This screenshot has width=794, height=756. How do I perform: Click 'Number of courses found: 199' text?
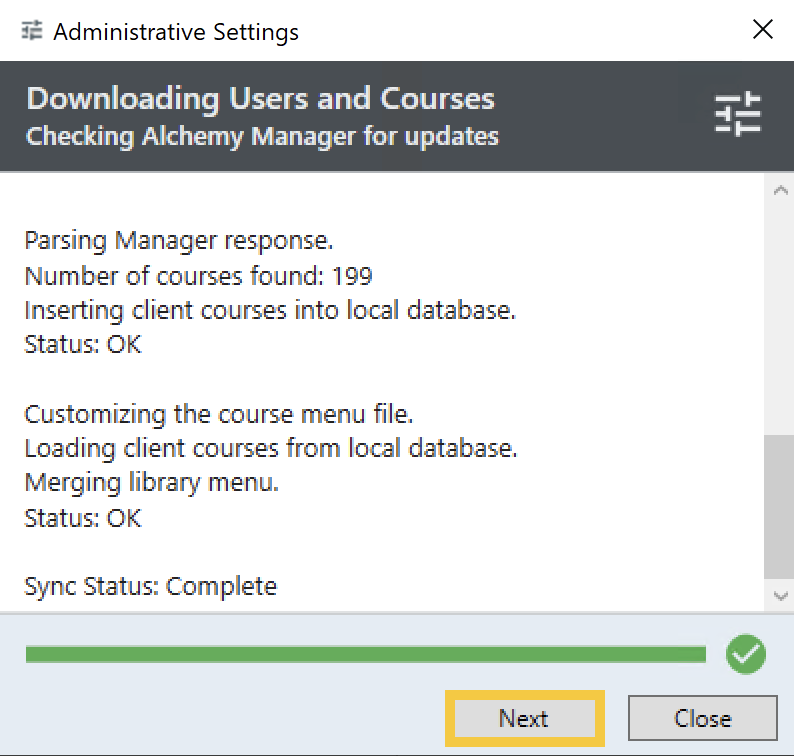[x=198, y=276]
